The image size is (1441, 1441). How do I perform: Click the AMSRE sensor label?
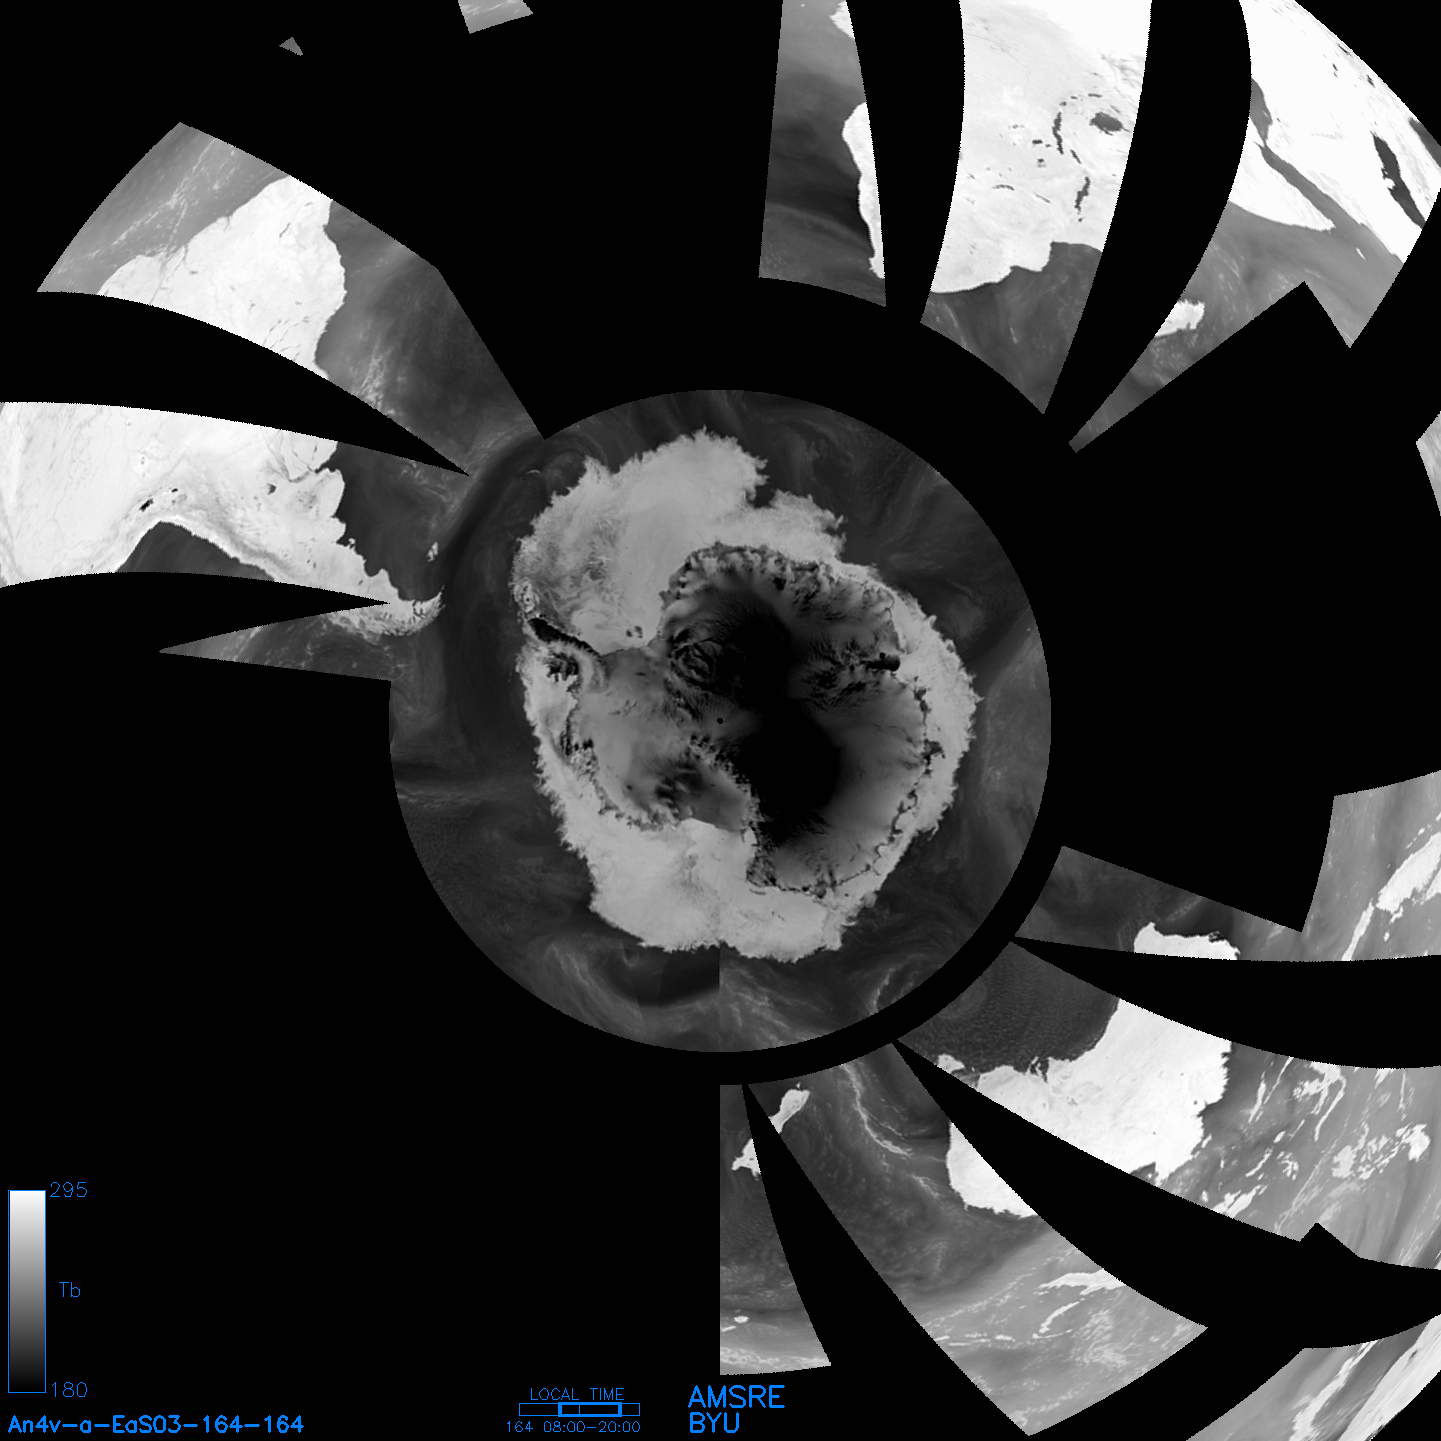[737, 1397]
